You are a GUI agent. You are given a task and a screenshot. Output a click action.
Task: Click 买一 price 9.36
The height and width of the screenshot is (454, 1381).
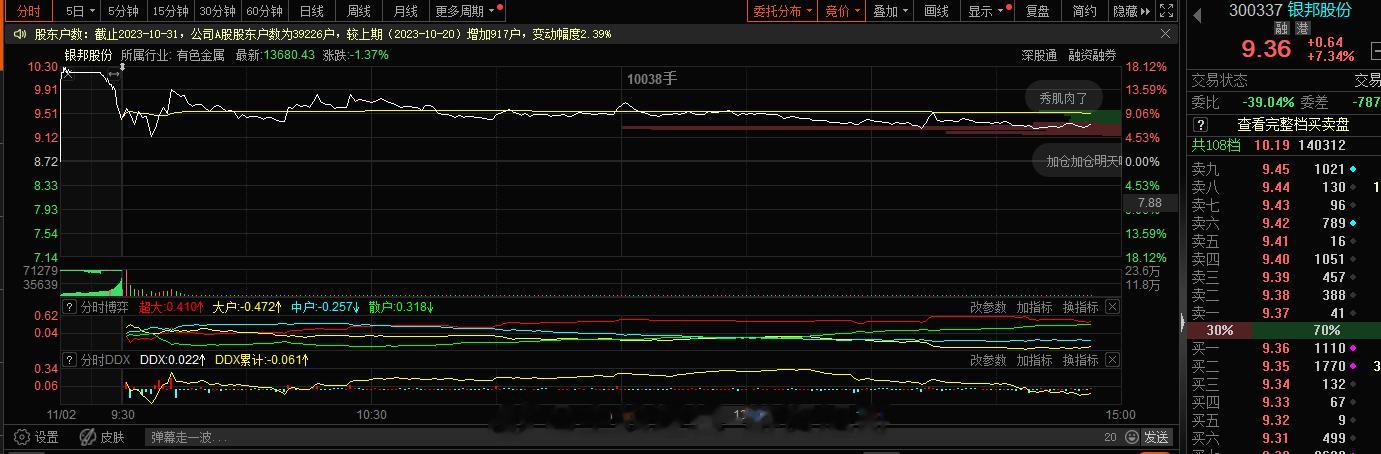coord(1276,348)
